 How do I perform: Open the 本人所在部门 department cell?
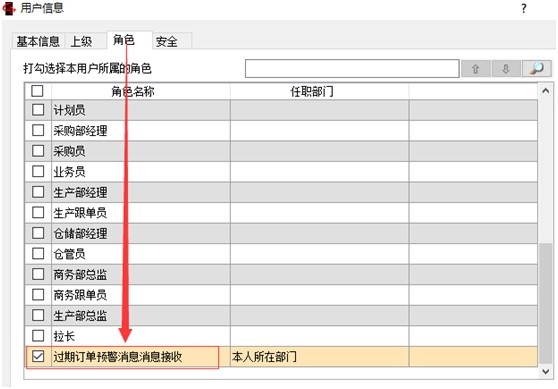click(319, 356)
